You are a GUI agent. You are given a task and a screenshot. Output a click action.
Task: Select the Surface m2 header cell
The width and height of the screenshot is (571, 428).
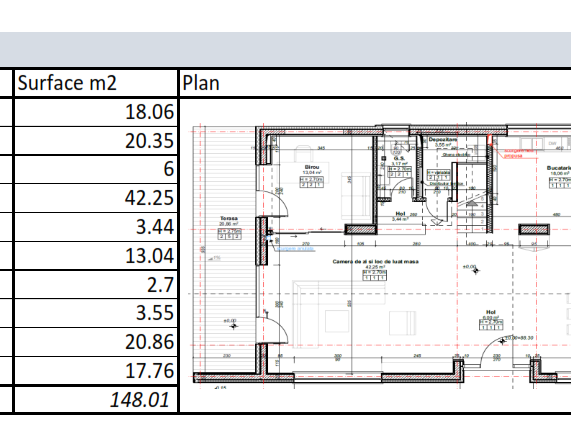coord(96,83)
